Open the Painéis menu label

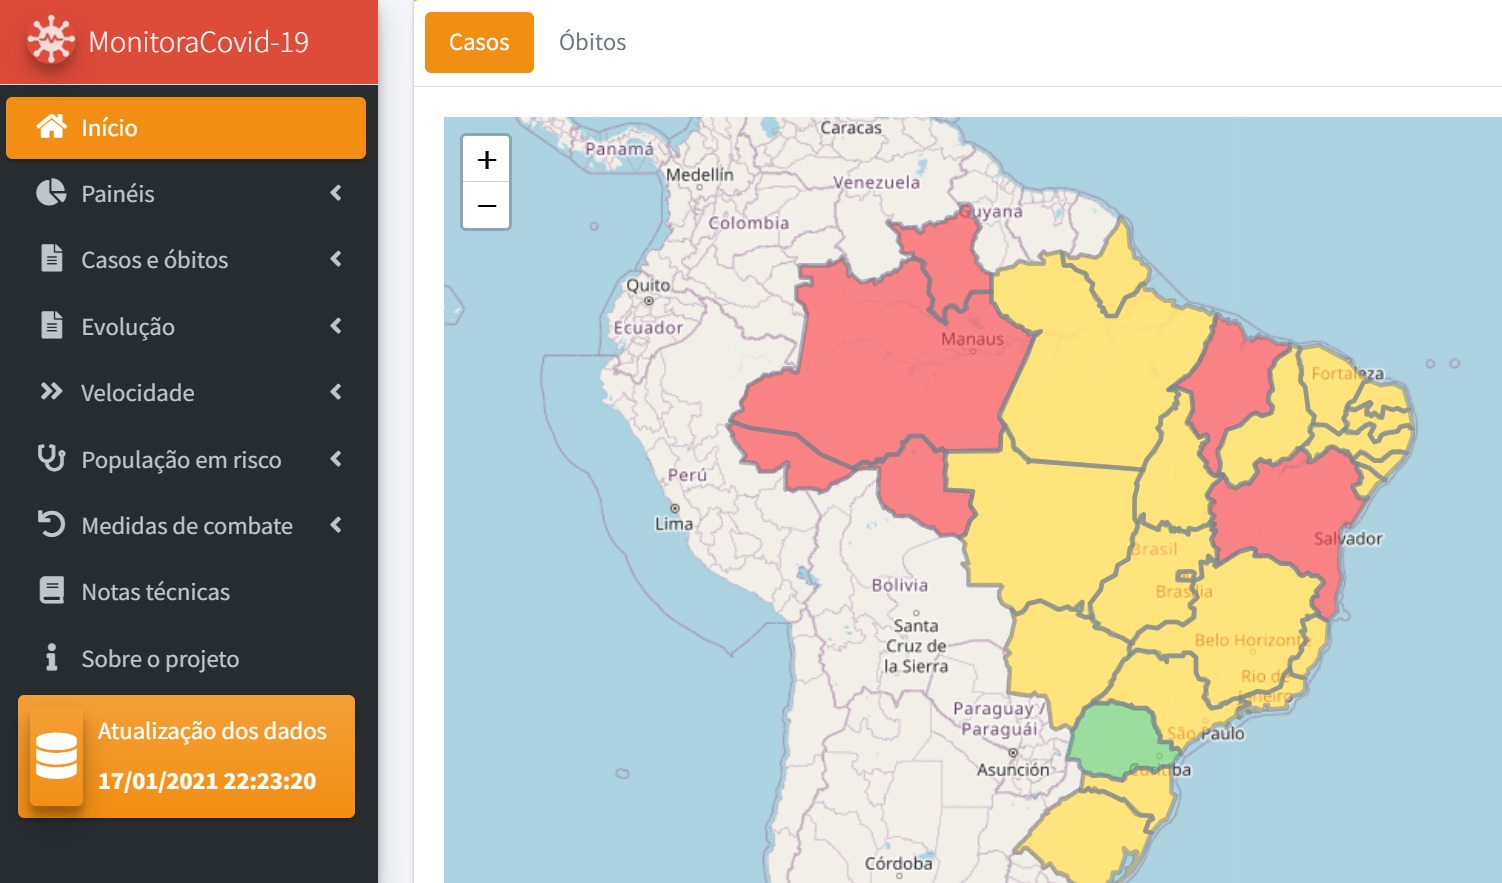point(118,194)
